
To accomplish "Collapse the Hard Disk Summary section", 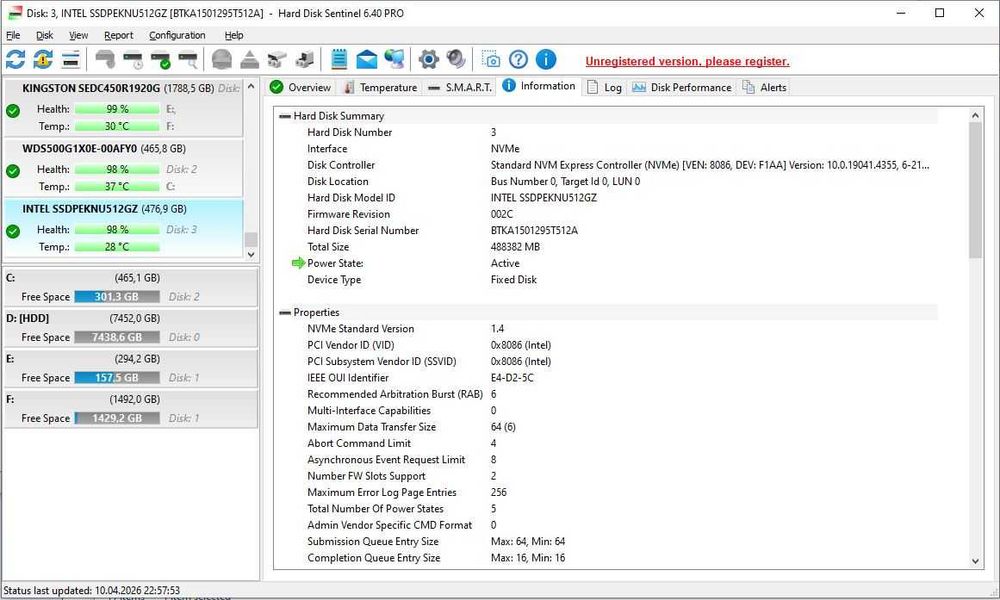I will click(x=284, y=116).
